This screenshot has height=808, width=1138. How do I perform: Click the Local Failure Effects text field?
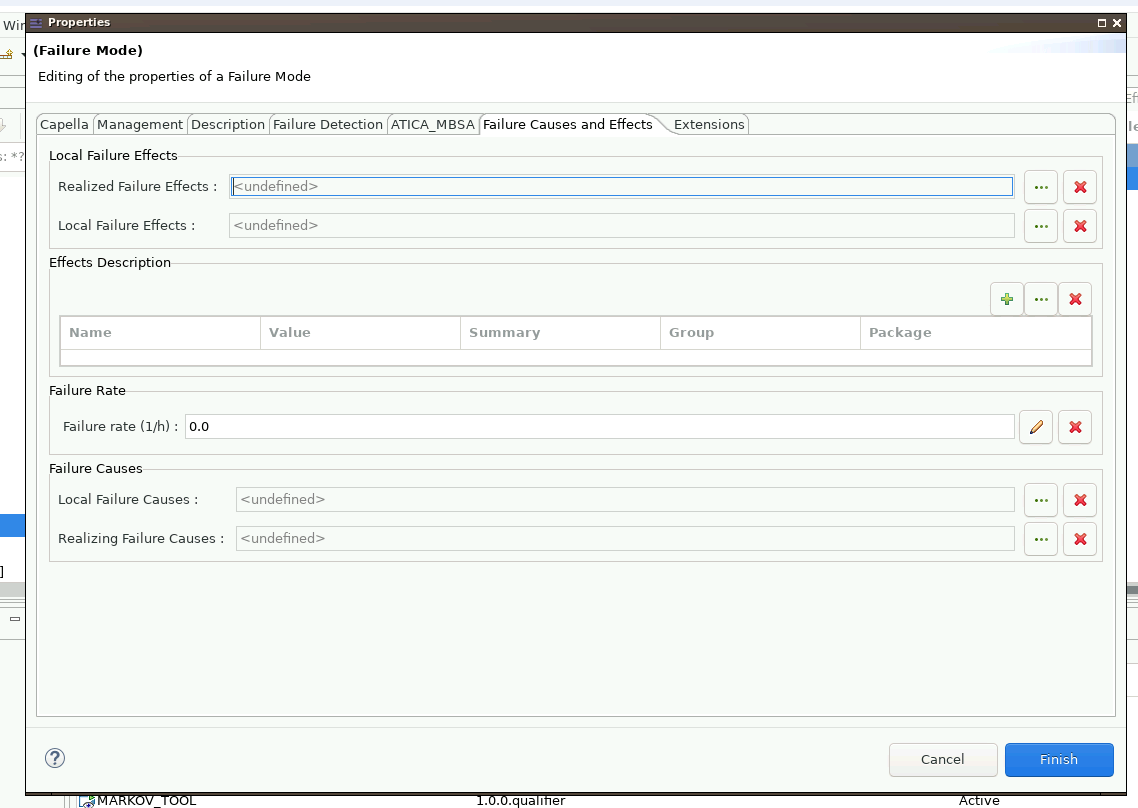622,226
